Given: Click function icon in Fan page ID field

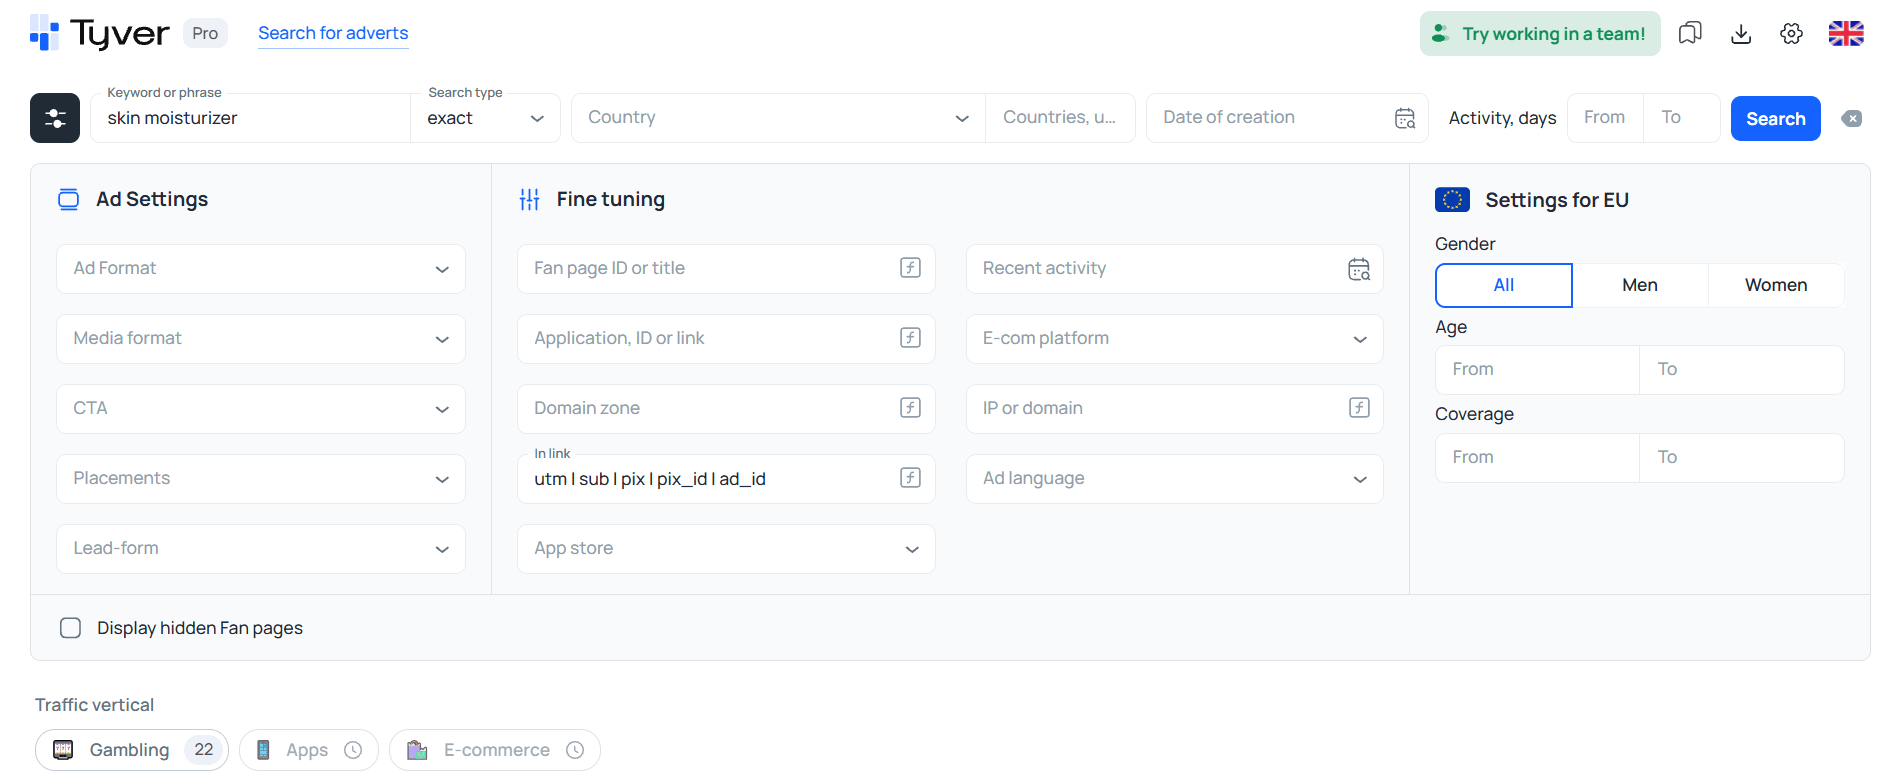Looking at the screenshot, I should click(910, 268).
